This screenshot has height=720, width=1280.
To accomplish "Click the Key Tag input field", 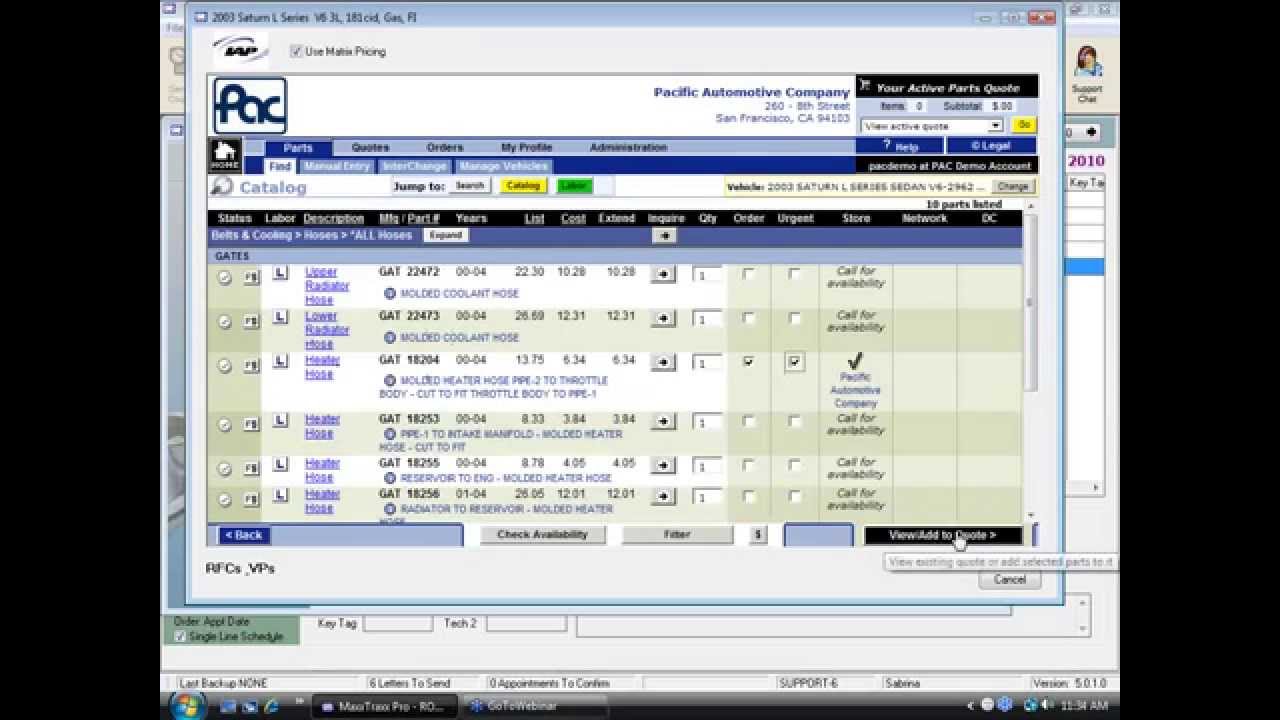I will tap(397, 623).
